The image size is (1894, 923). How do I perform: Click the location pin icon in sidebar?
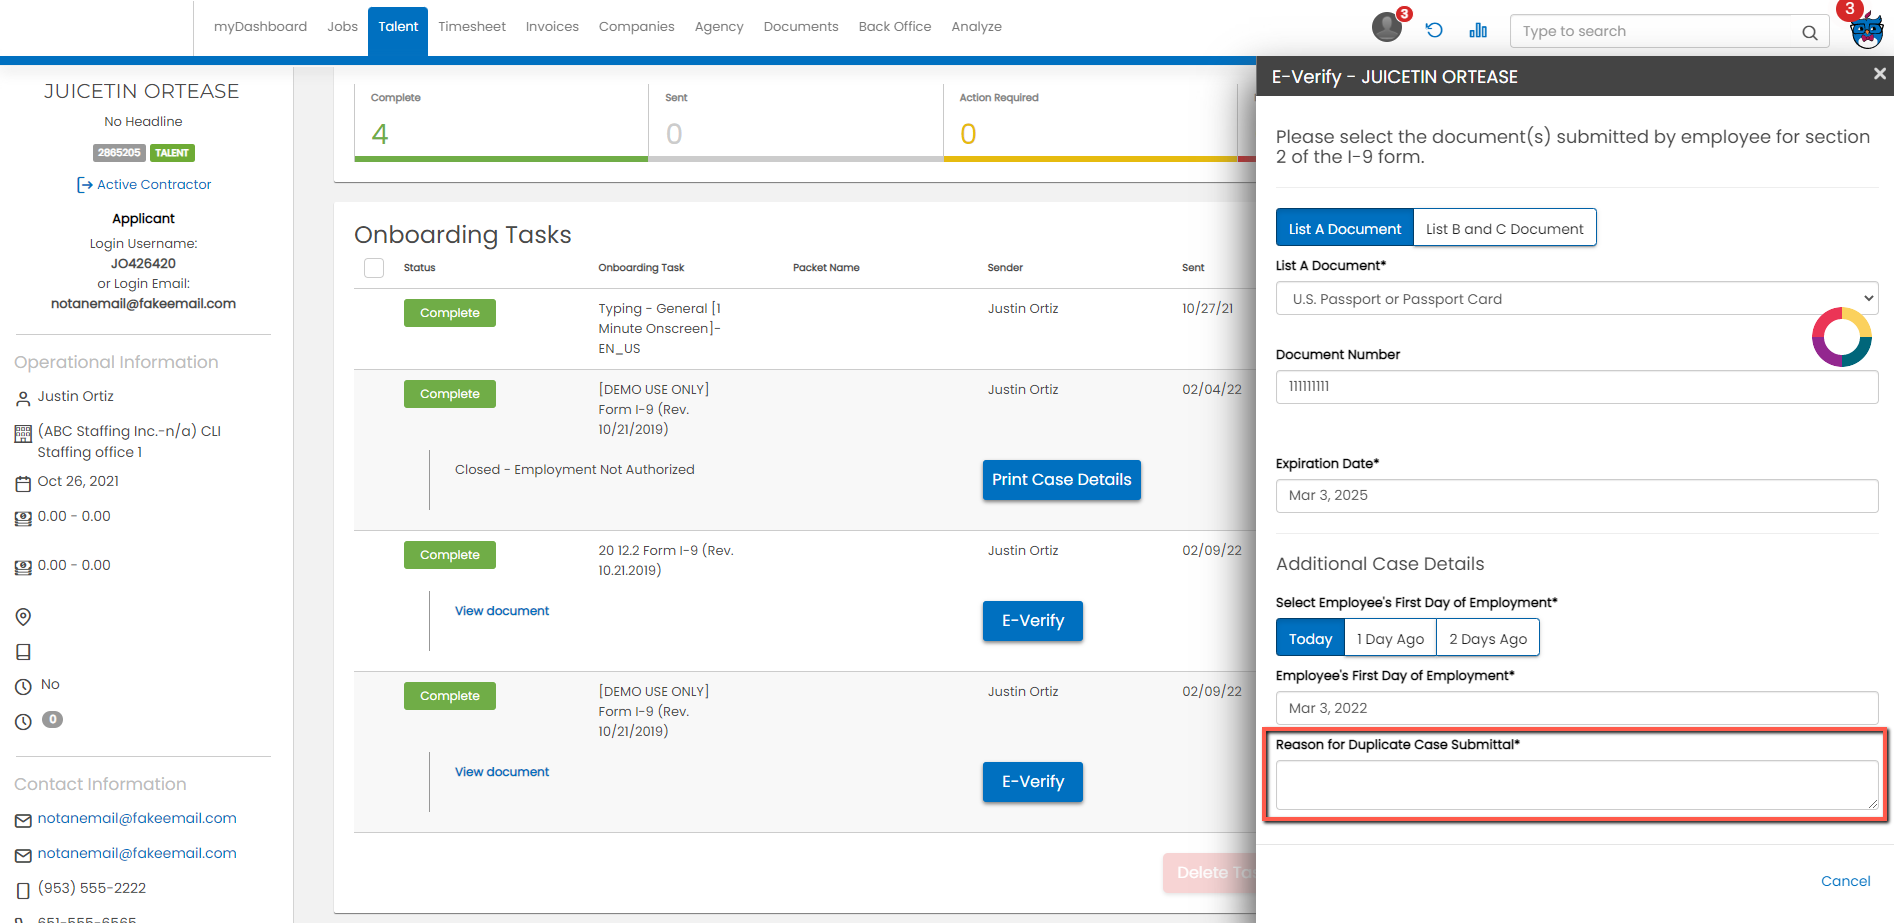click(x=23, y=617)
